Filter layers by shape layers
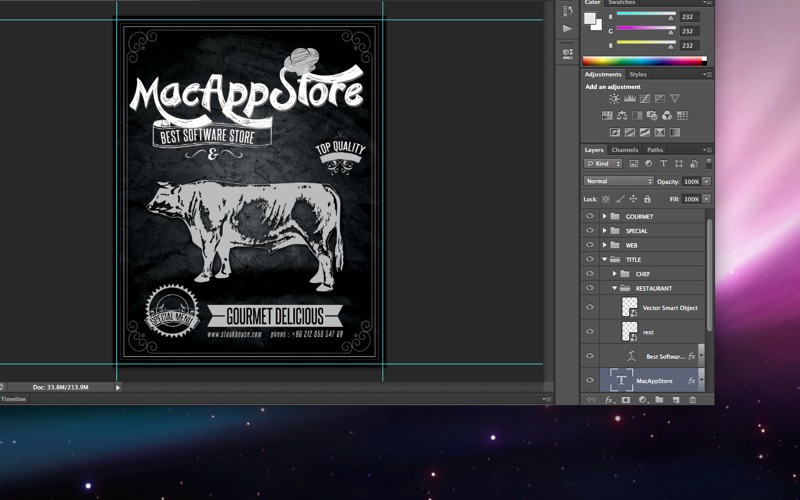Viewport: 800px width, 500px height. click(679, 164)
